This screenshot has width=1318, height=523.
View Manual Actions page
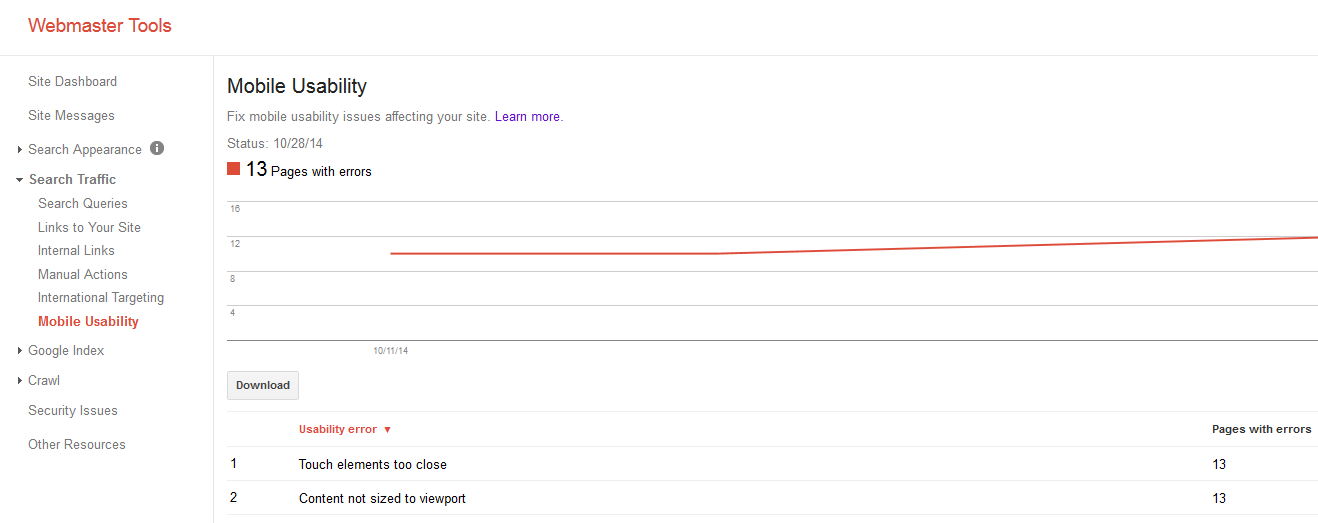(x=83, y=274)
